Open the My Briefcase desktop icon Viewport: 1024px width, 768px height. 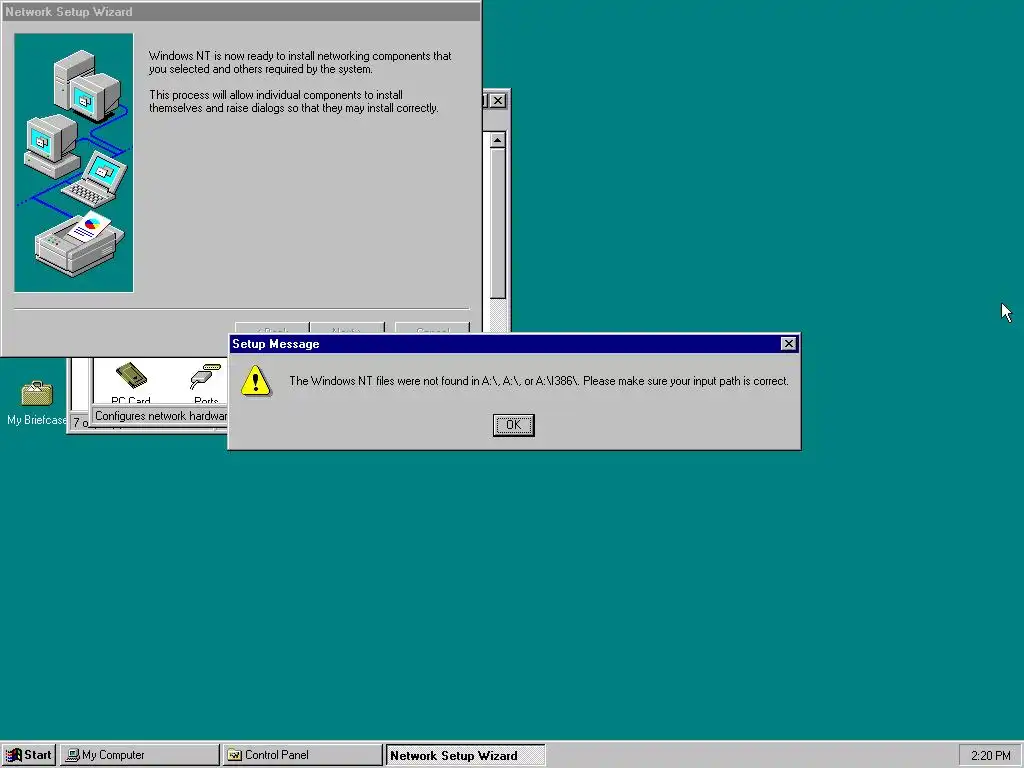(37, 403)
